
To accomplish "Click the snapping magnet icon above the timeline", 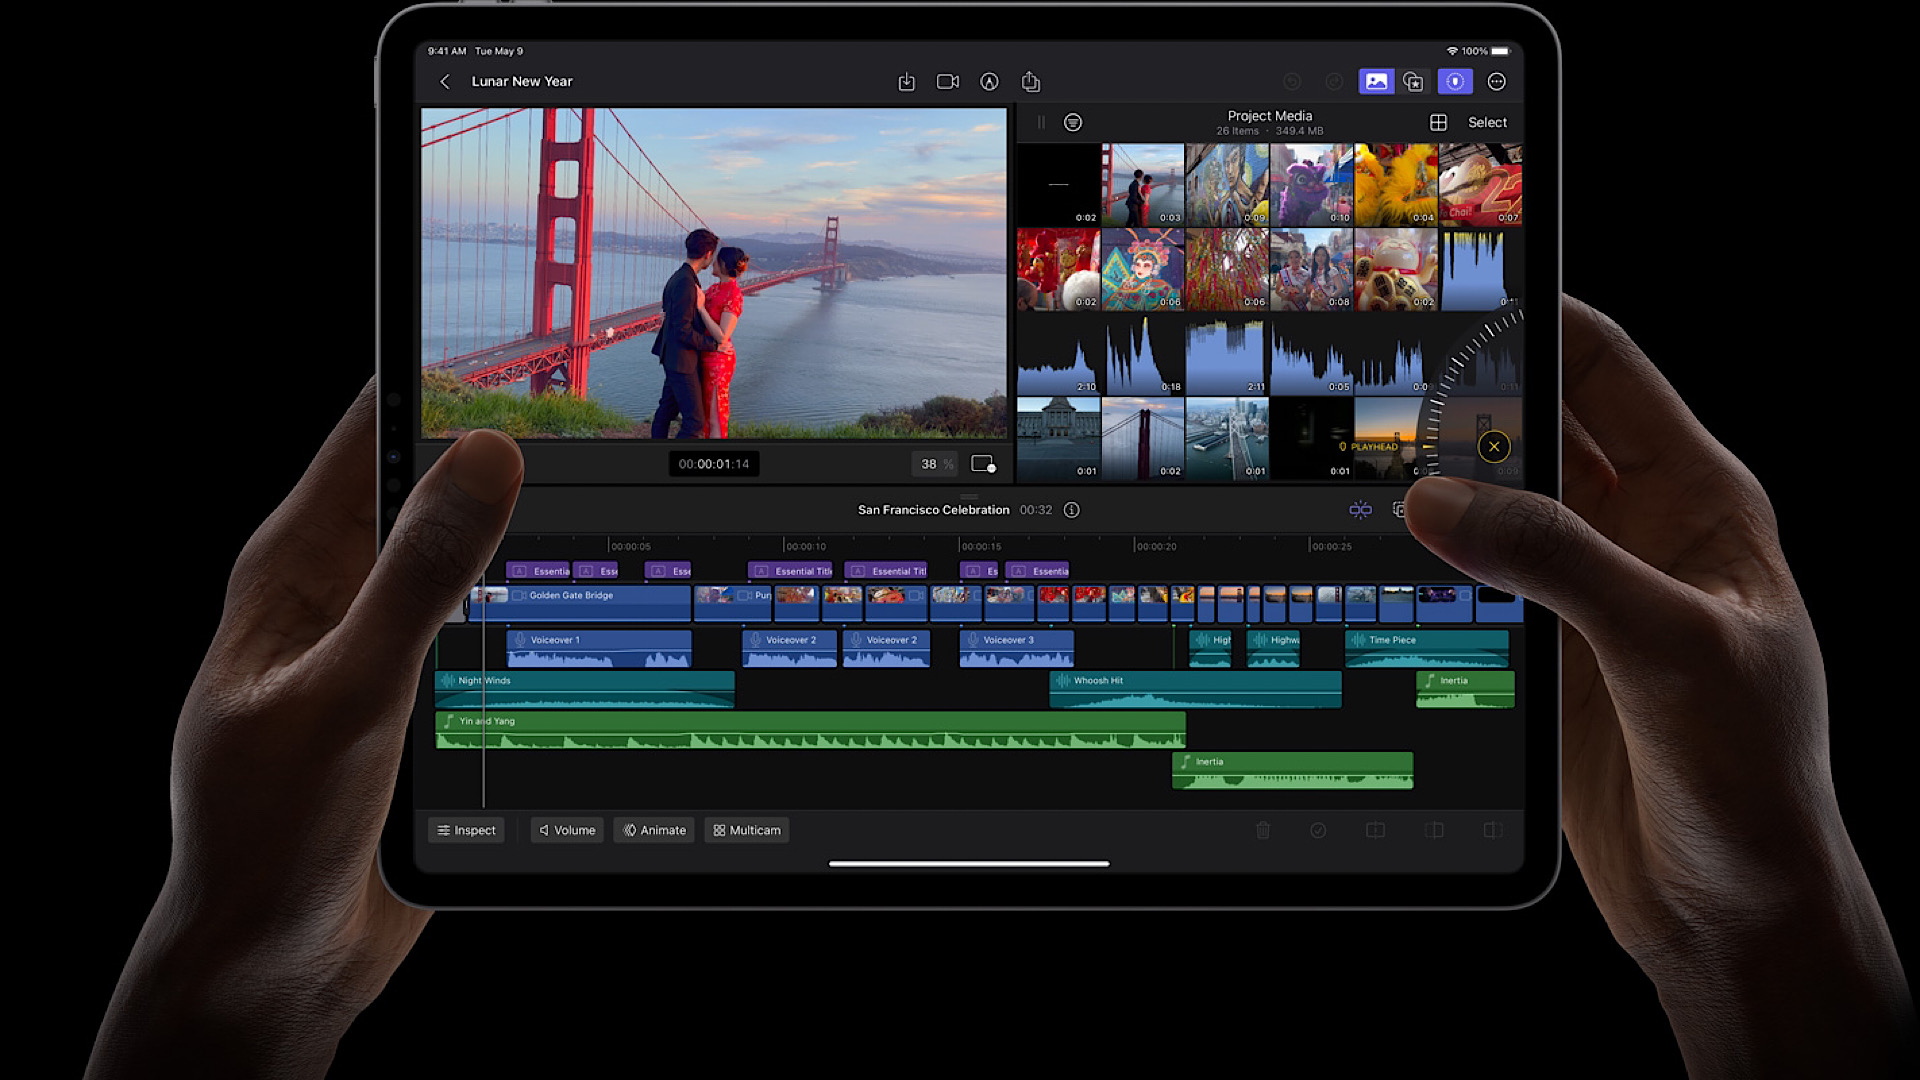I will point(1360,510).
